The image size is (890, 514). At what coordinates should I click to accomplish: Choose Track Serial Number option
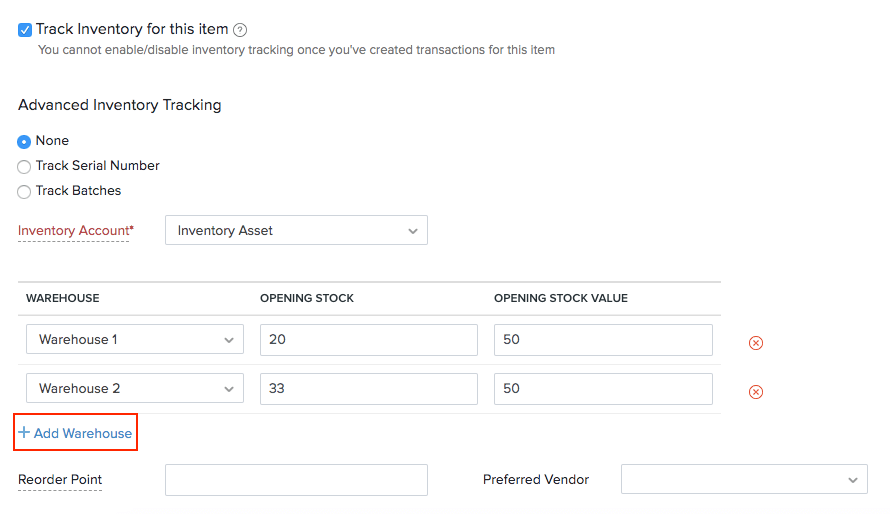pos(25,167)
